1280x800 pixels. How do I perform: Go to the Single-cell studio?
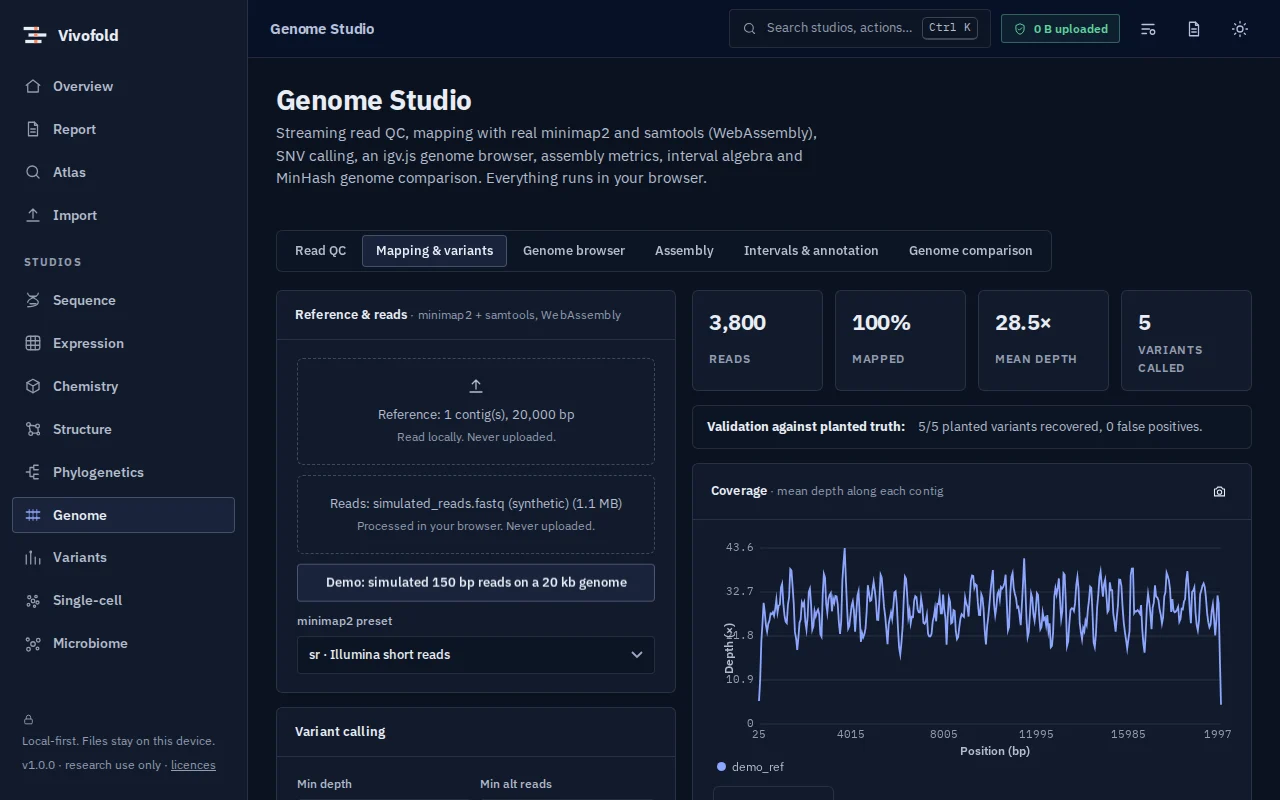tap(123, 600)
